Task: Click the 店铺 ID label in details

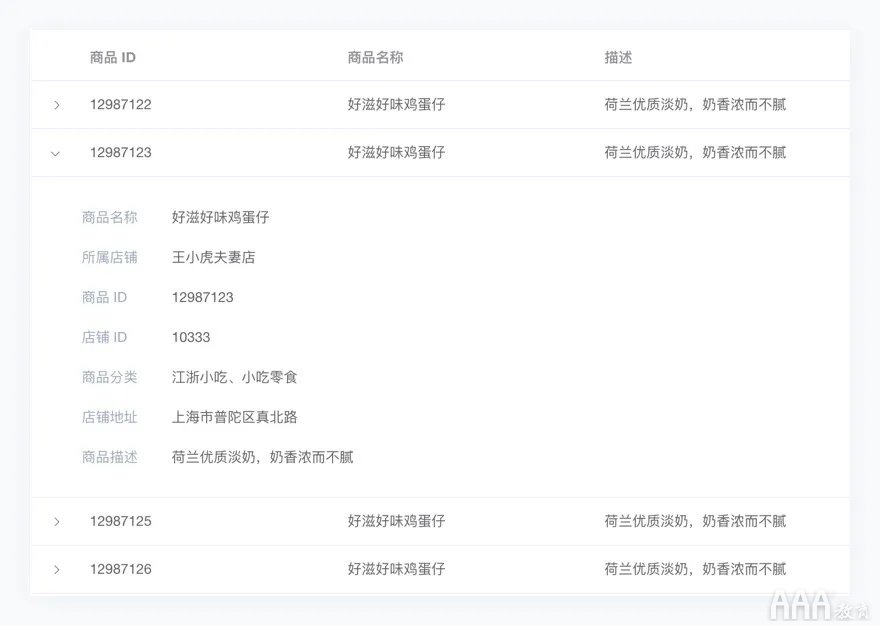Action: pyautogui.click(x=104, y=337)
